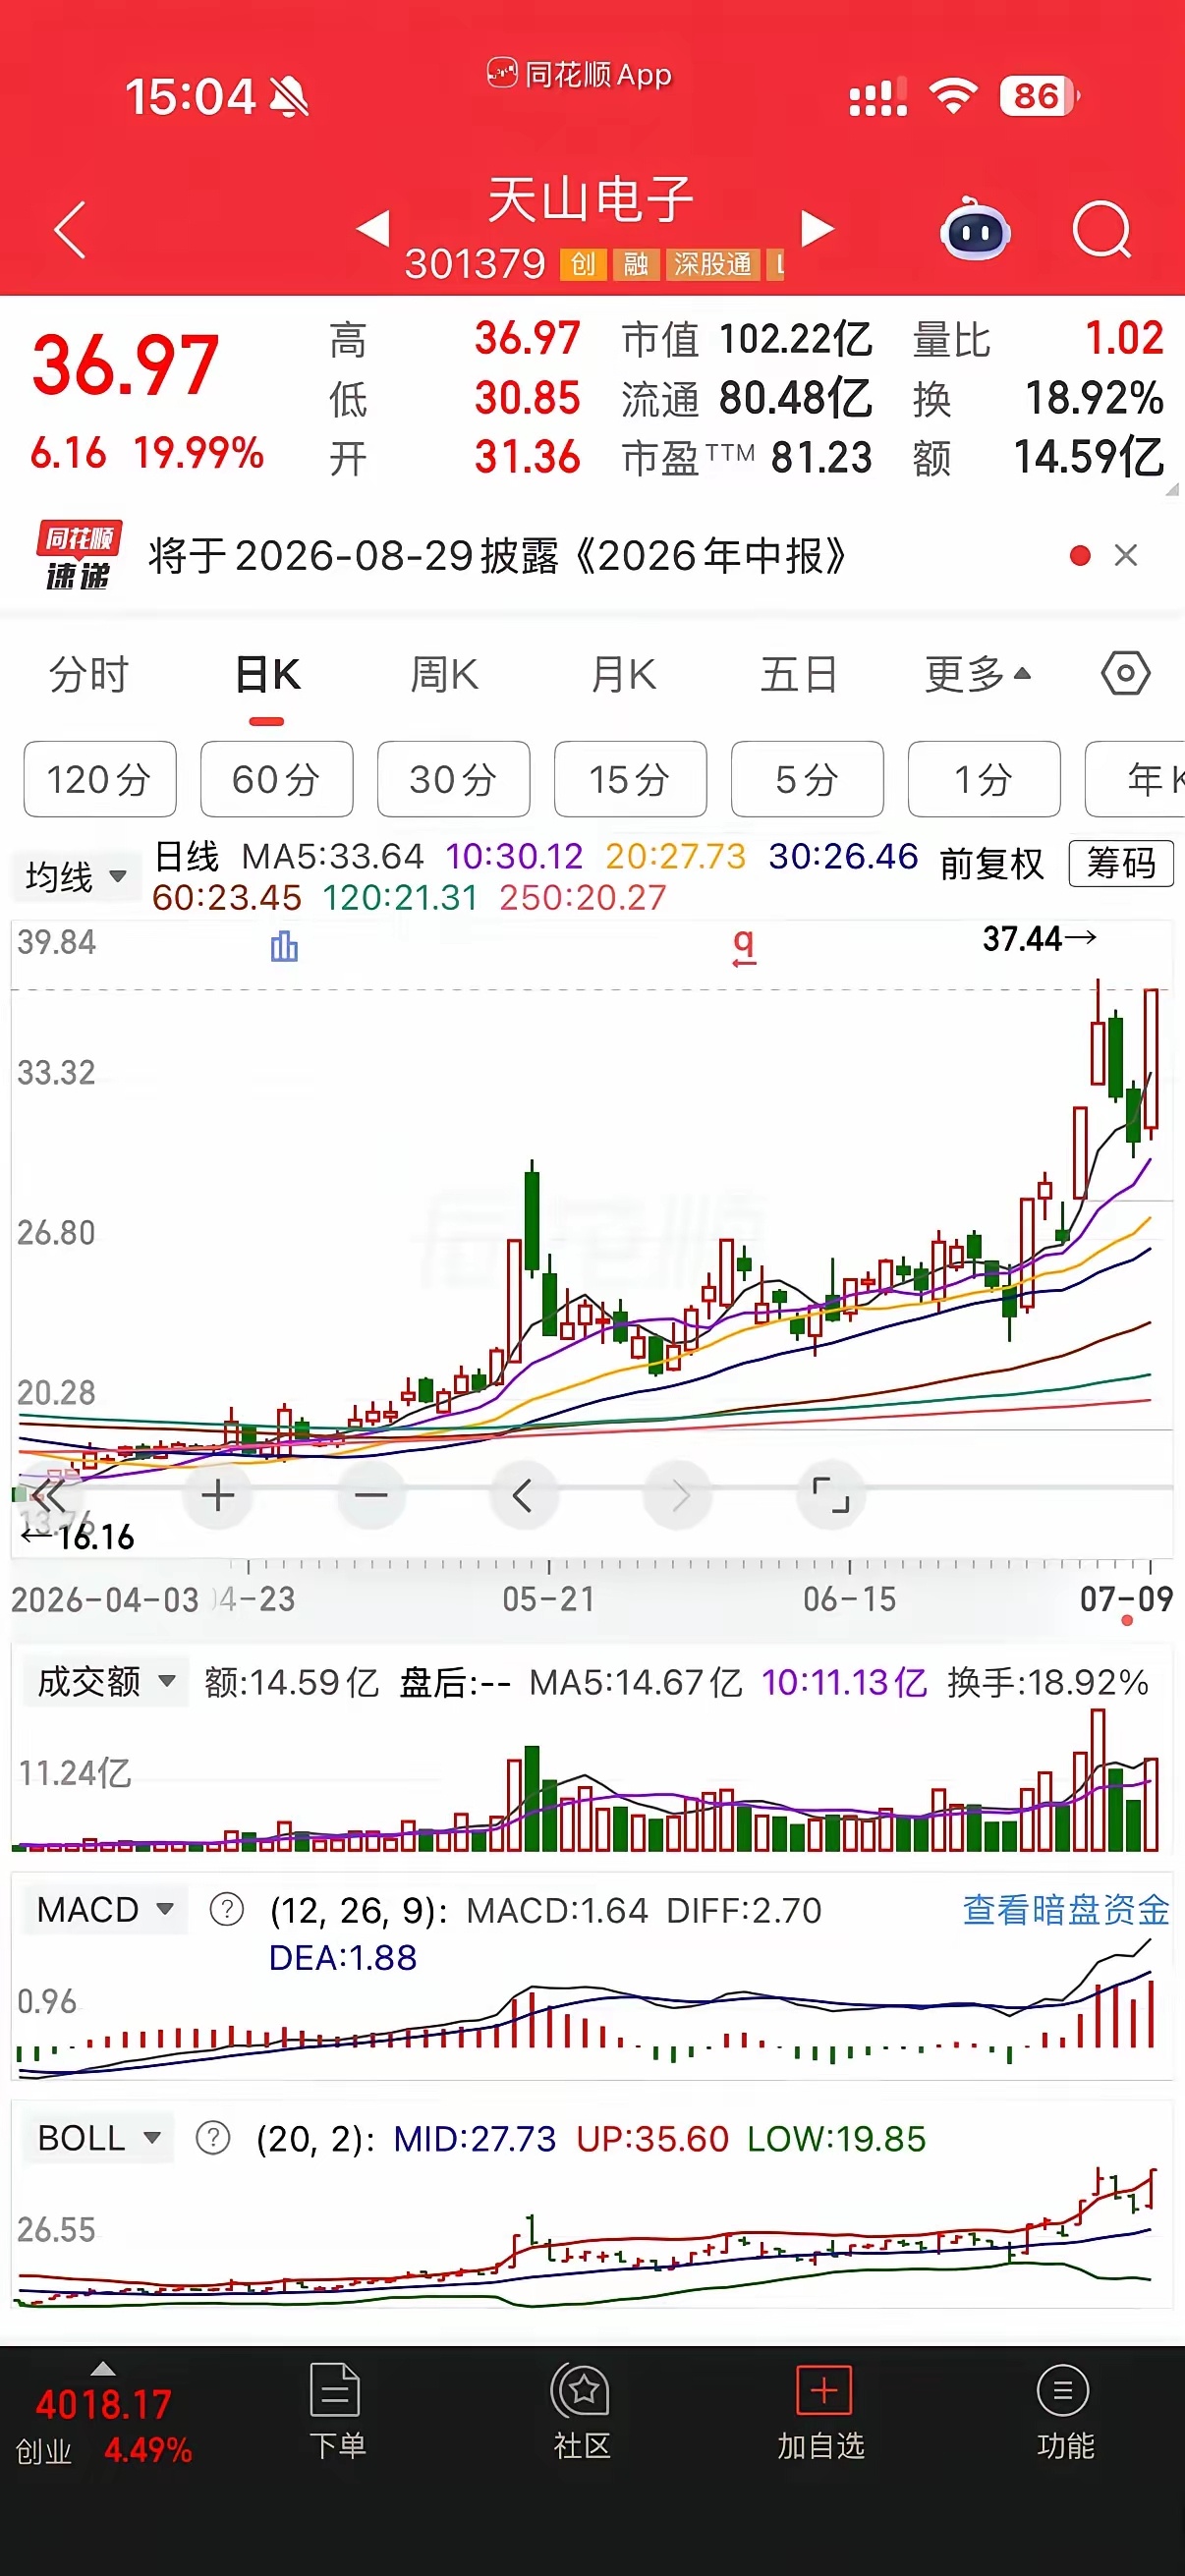This screenshot has height=2576, width=1185.
Task: Zoom in chart with plus button
Action: click(x=218, y=1496)
